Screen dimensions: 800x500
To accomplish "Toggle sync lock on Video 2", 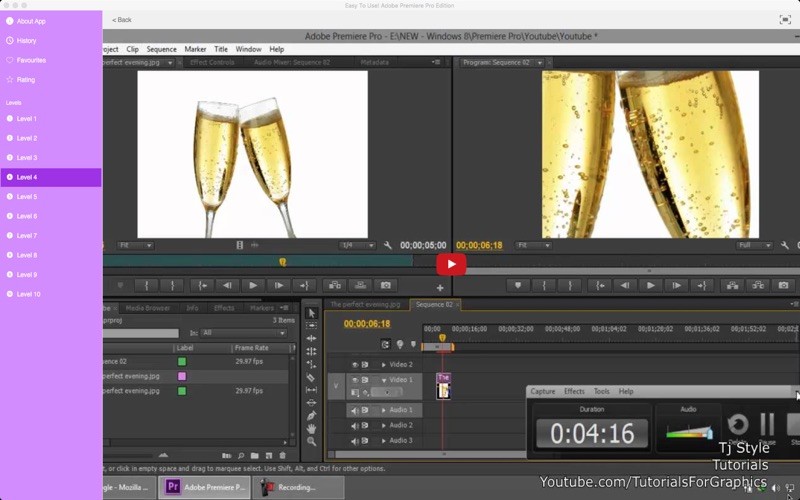I will tap(365, 365).
